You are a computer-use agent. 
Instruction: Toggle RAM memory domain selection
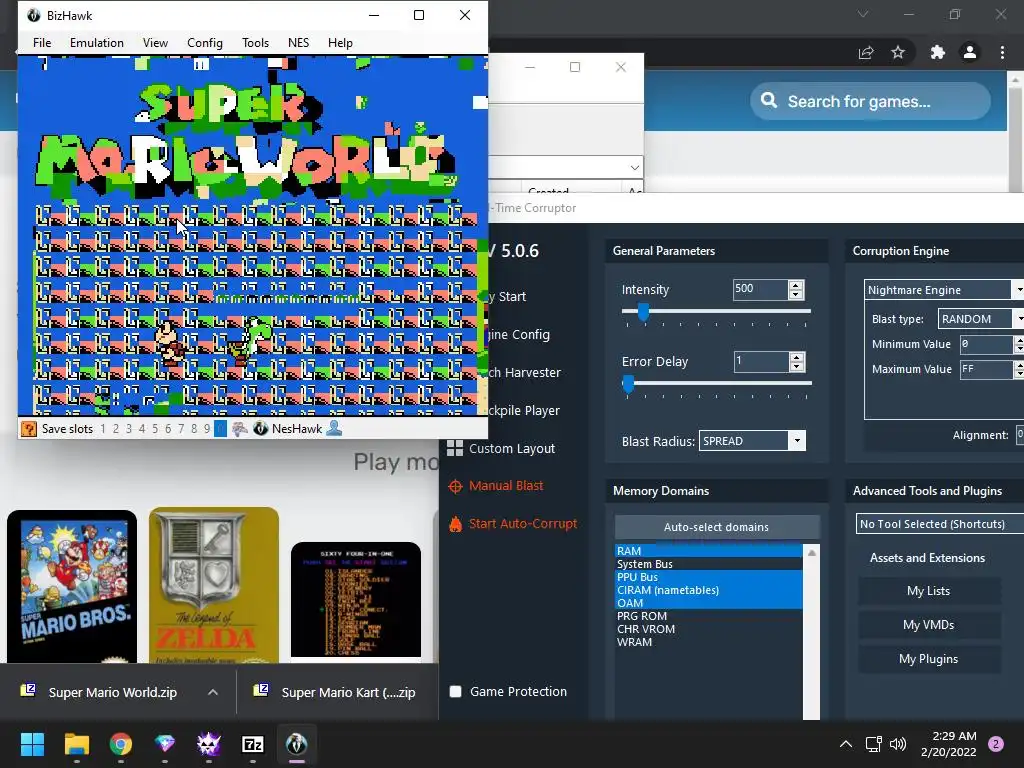(x=708, y=551)
